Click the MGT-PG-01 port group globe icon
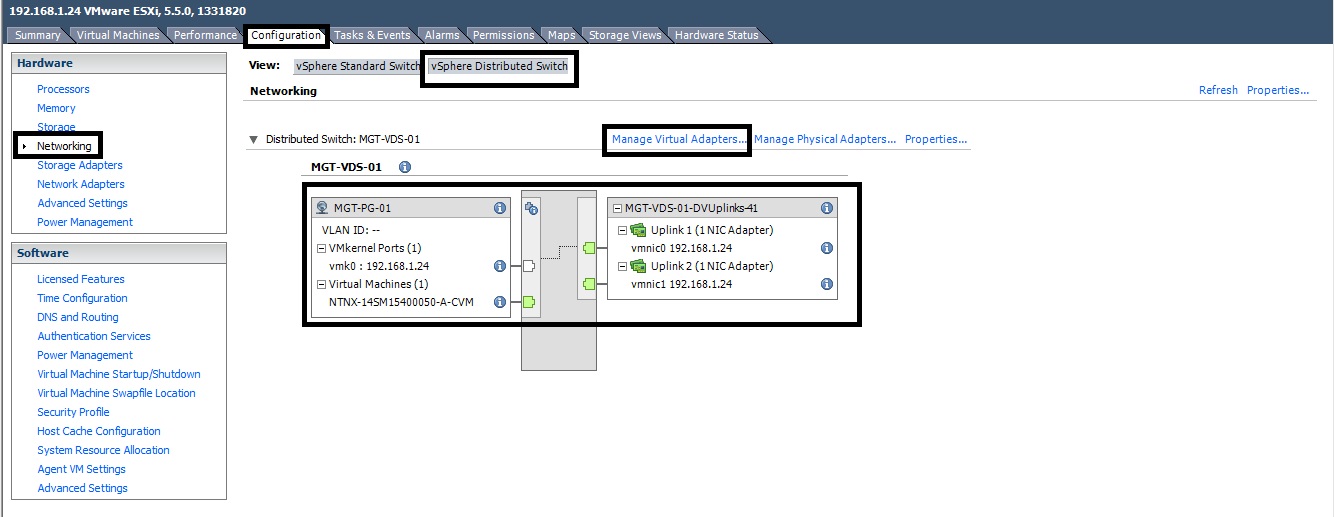 click(322, 208)
